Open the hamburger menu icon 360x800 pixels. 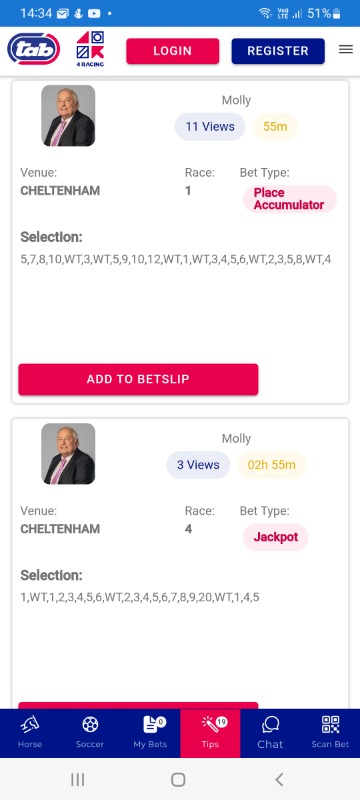(x=346, y=49)
